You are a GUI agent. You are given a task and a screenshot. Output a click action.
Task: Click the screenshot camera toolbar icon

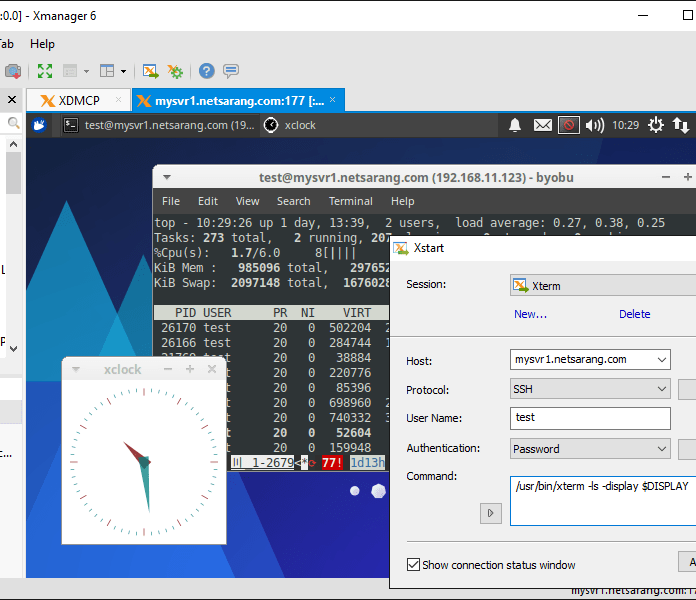tap(12, 71)
